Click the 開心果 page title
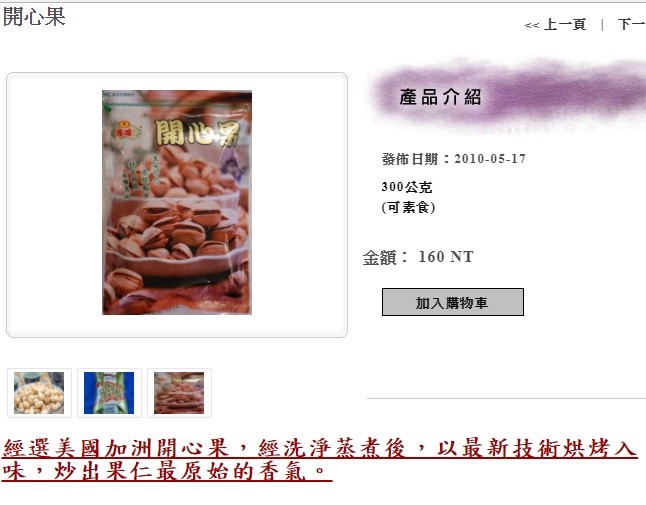 (x=34, y=17)
